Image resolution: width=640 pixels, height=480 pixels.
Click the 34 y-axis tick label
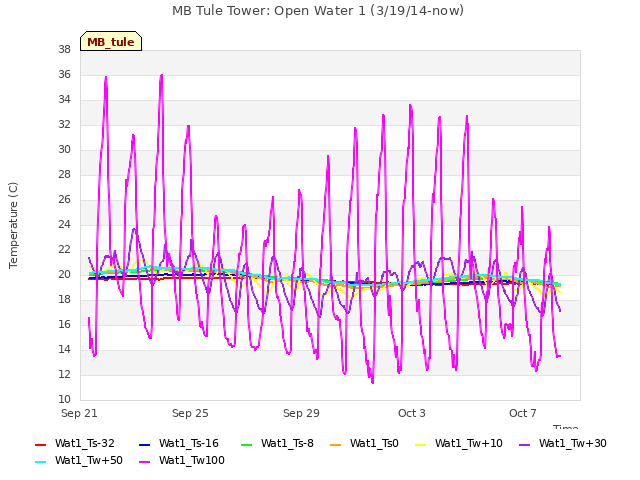tap(64, 100)
